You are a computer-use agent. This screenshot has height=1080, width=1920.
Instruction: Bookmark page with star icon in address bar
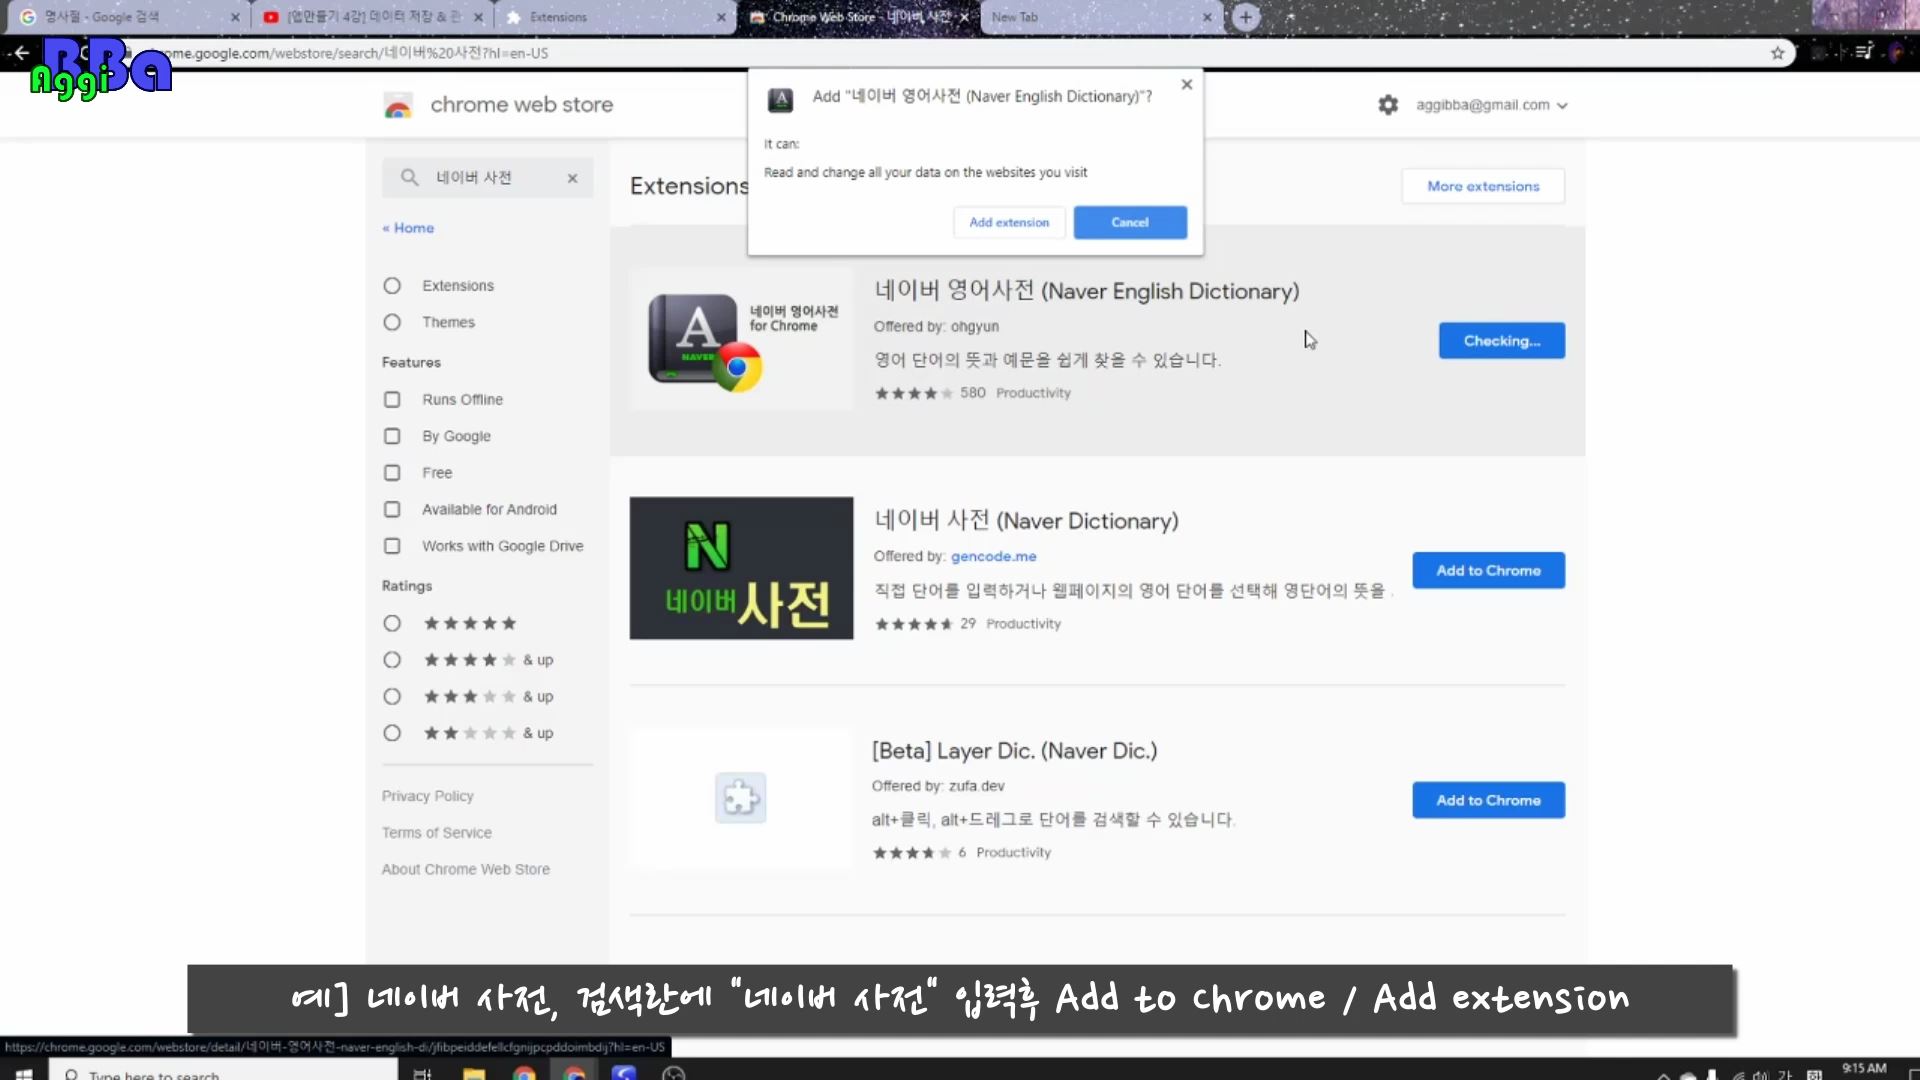click(x=1777, y=53)
